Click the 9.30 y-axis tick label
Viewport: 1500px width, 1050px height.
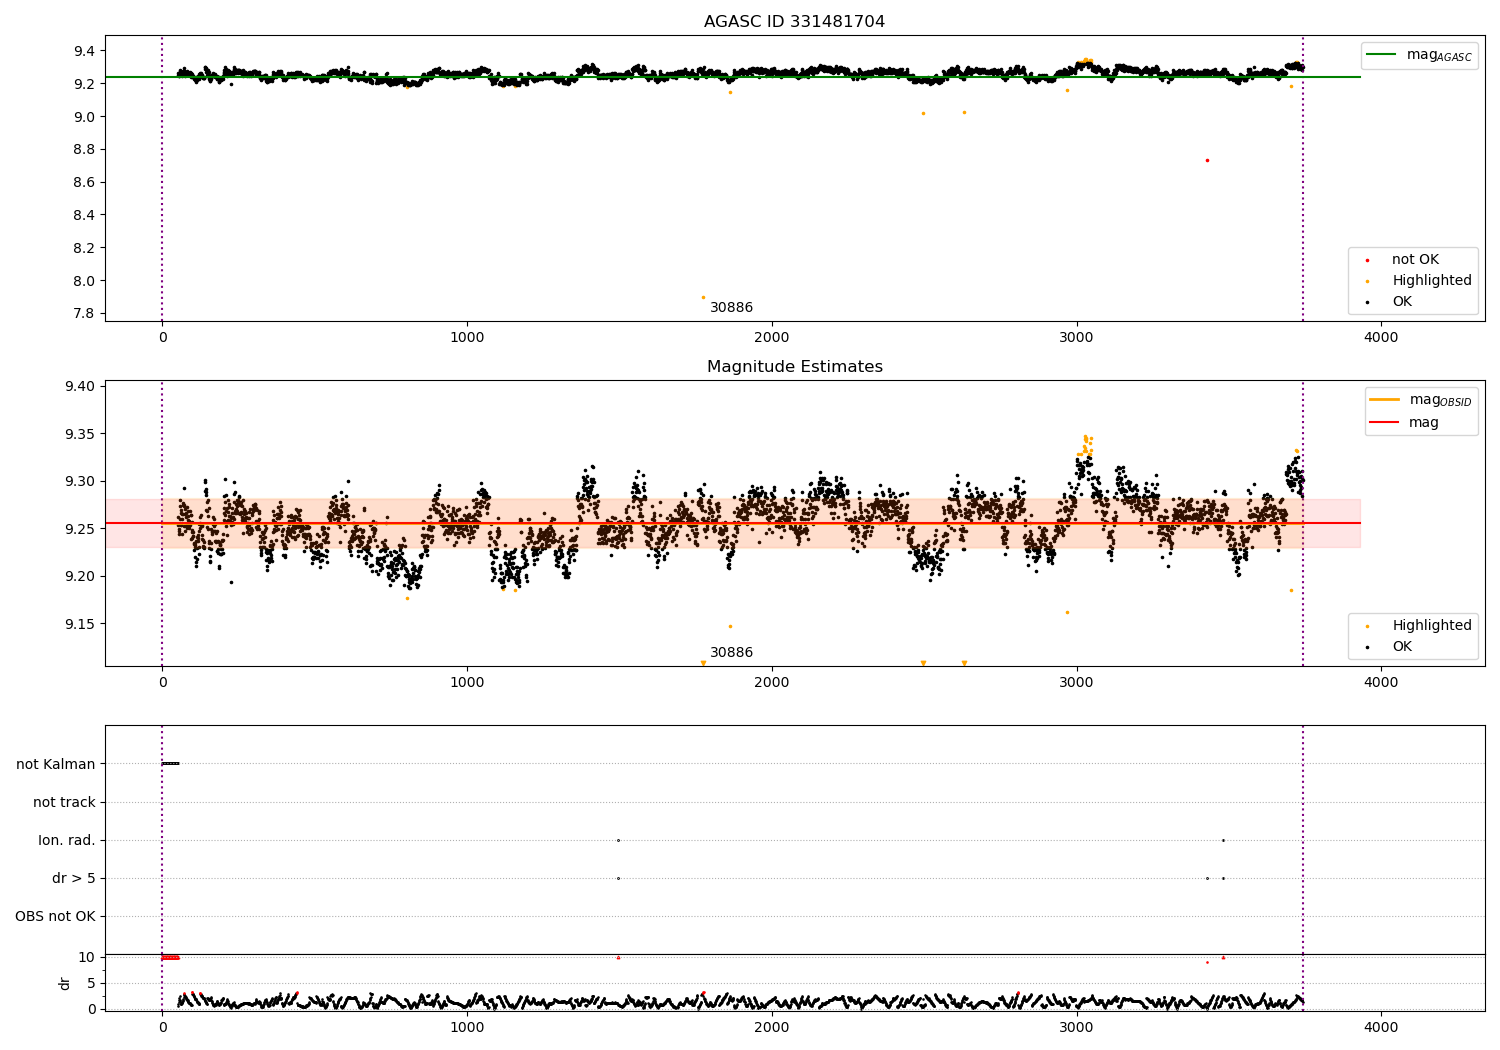pos(79,482)
